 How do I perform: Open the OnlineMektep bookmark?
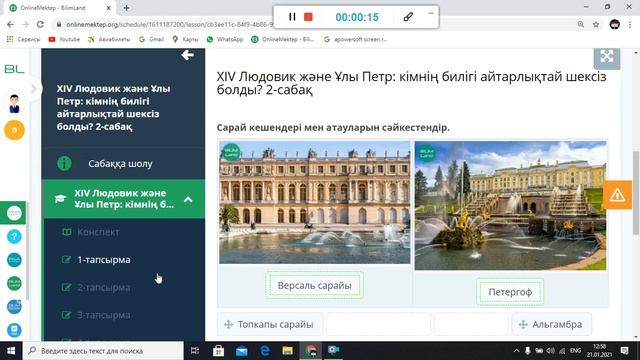283,39
